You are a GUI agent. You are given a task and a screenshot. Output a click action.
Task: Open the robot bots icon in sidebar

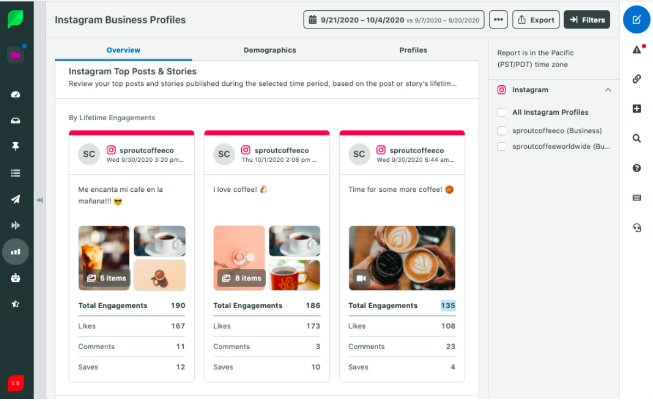(15, 278)
